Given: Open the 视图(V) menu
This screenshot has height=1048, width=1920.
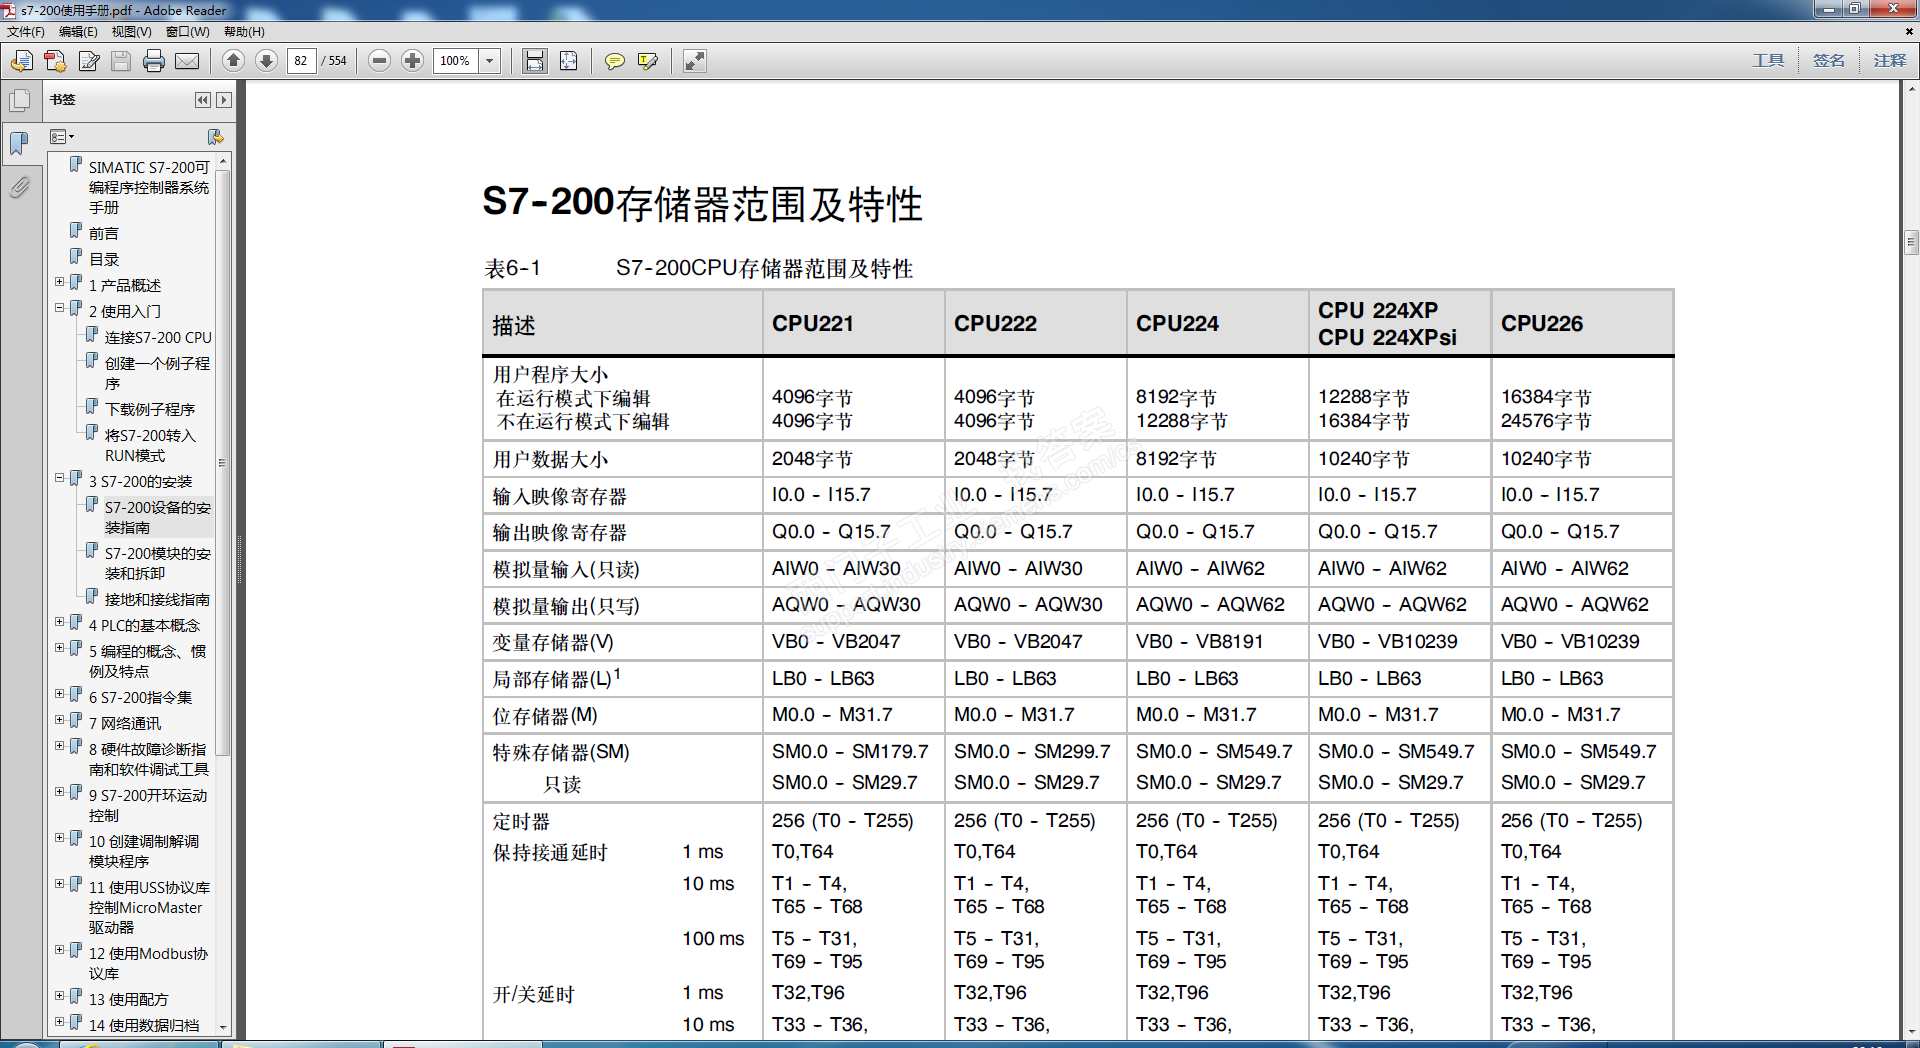Looking at the screenshot, I should (x=132, y=32).
